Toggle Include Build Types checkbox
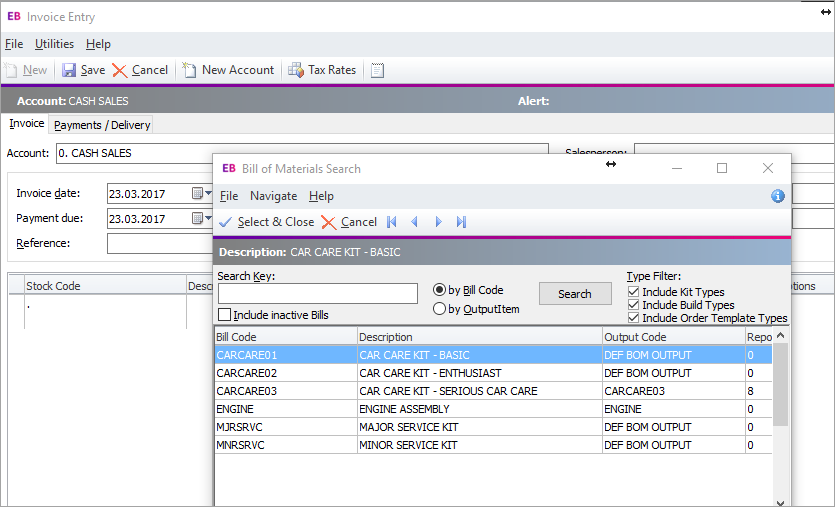Image resolution: width=835 pixels, height=507 pixels. pyautogui.click(x=633, y=305)
